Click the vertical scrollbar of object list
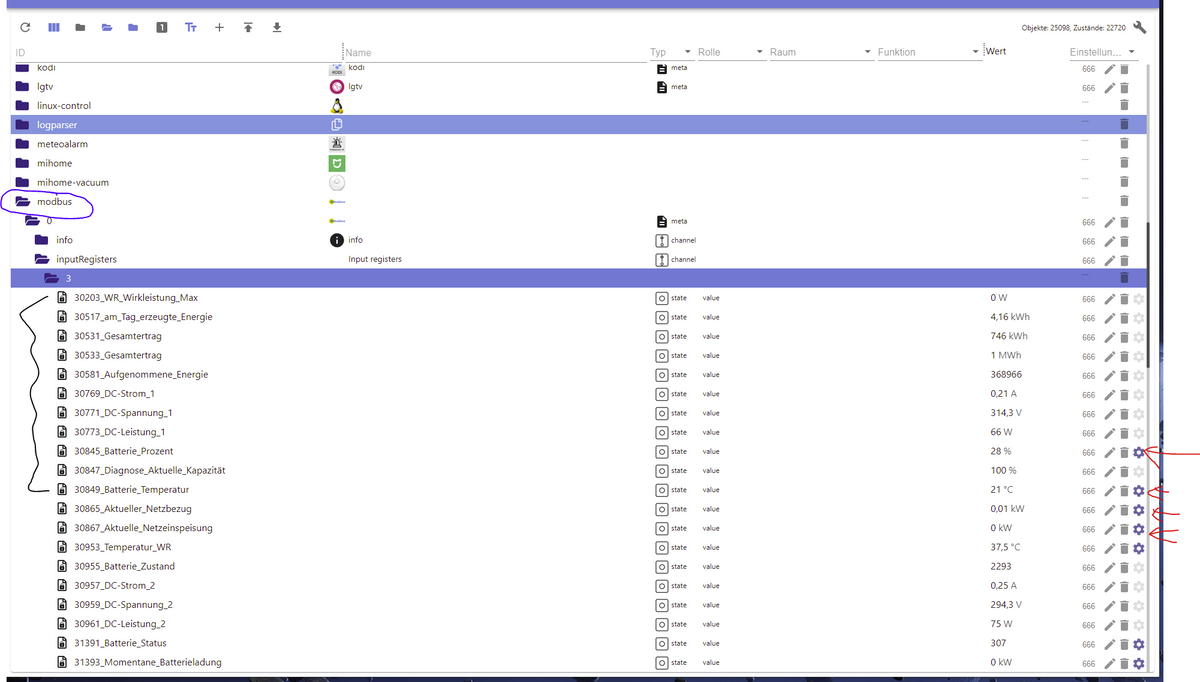The image size is (1200, 682). 1148,295
